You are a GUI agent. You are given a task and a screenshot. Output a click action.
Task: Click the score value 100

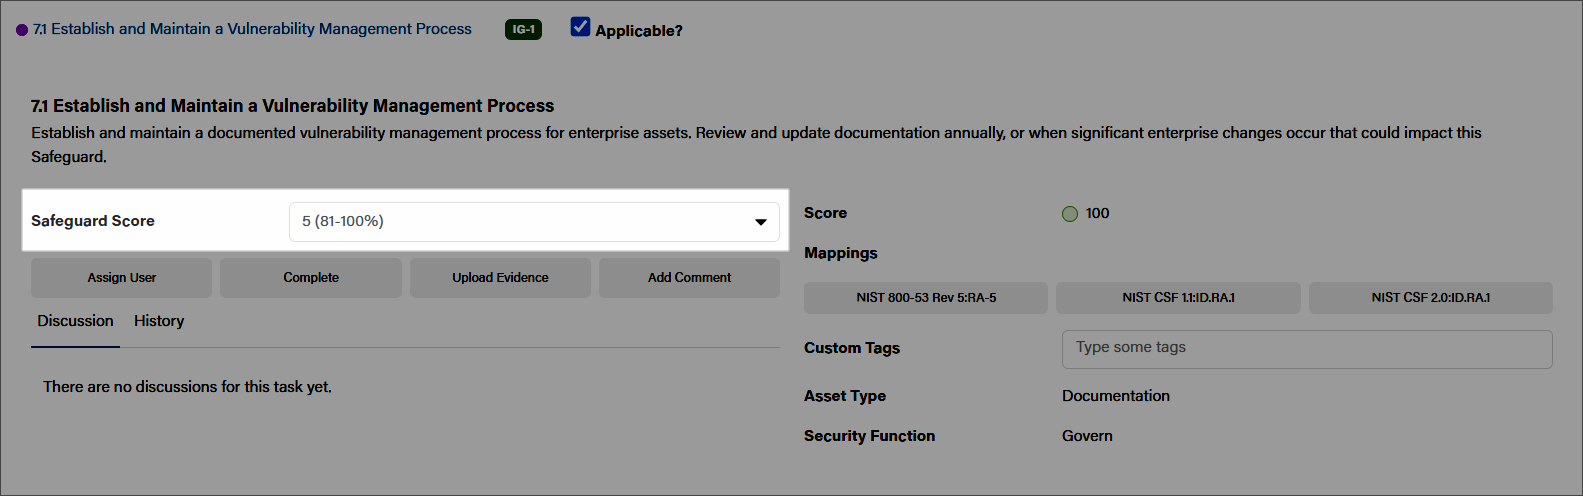[x=1097, y=213]
